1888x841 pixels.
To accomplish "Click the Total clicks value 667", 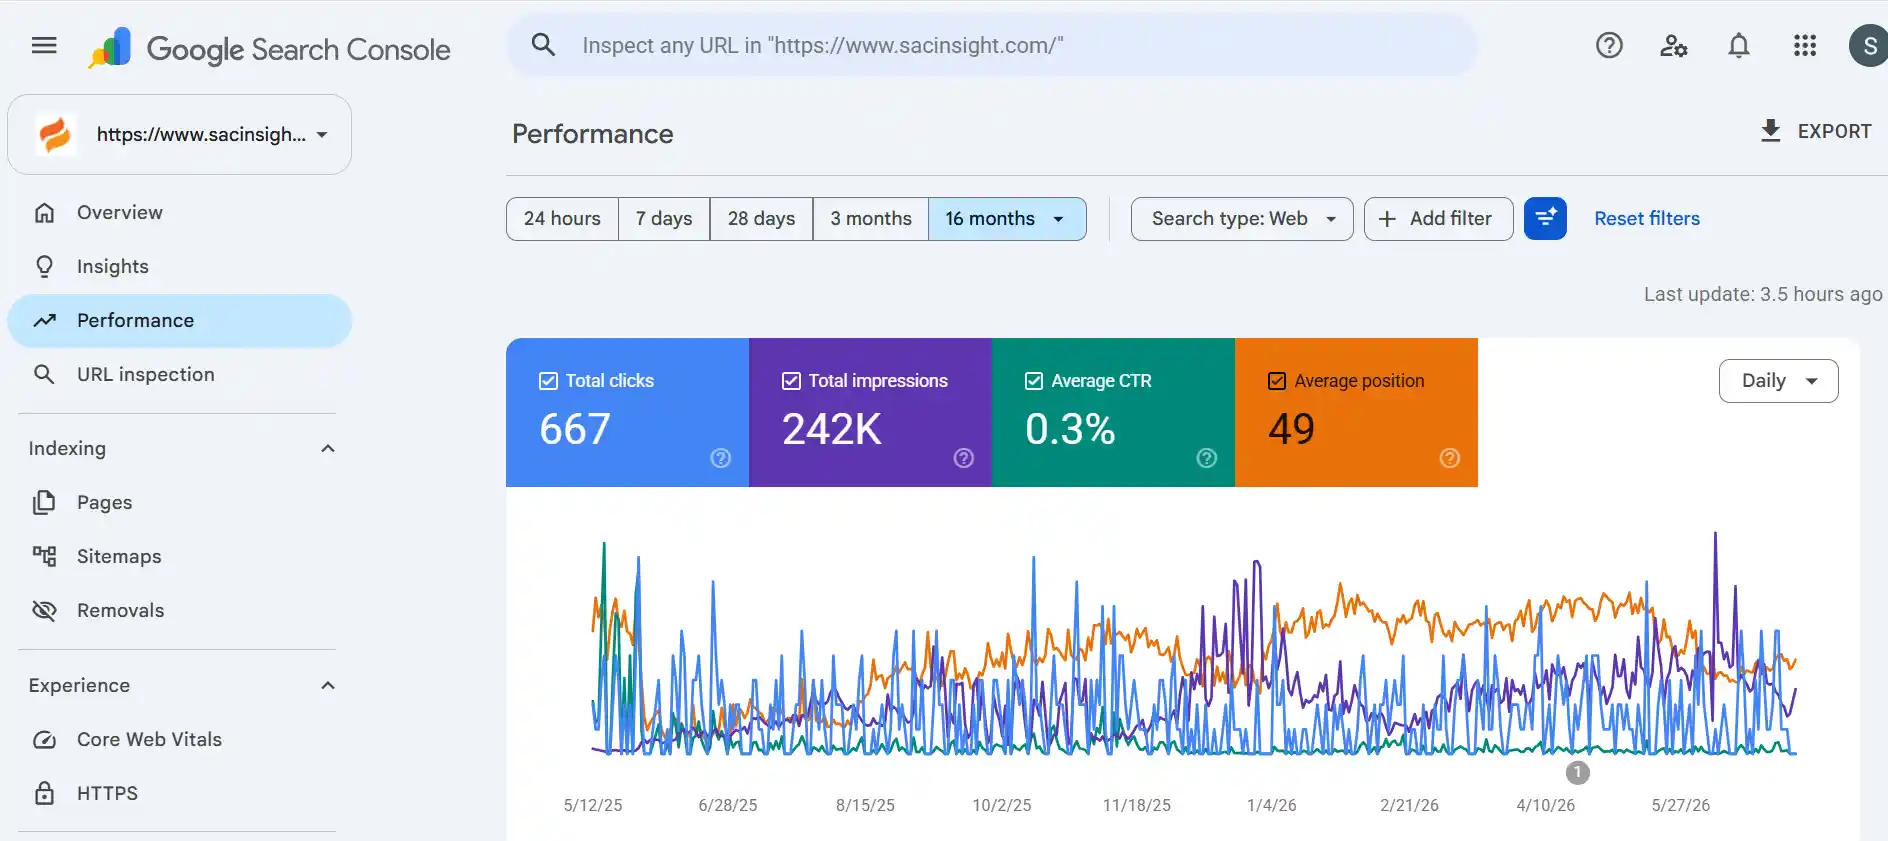I will point(575,430).
